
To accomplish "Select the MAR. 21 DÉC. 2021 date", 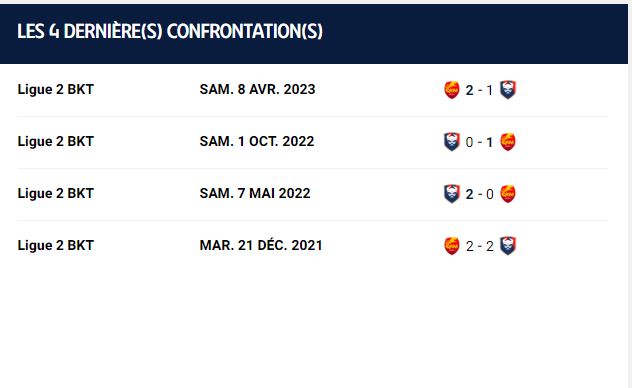I will 261,245.
